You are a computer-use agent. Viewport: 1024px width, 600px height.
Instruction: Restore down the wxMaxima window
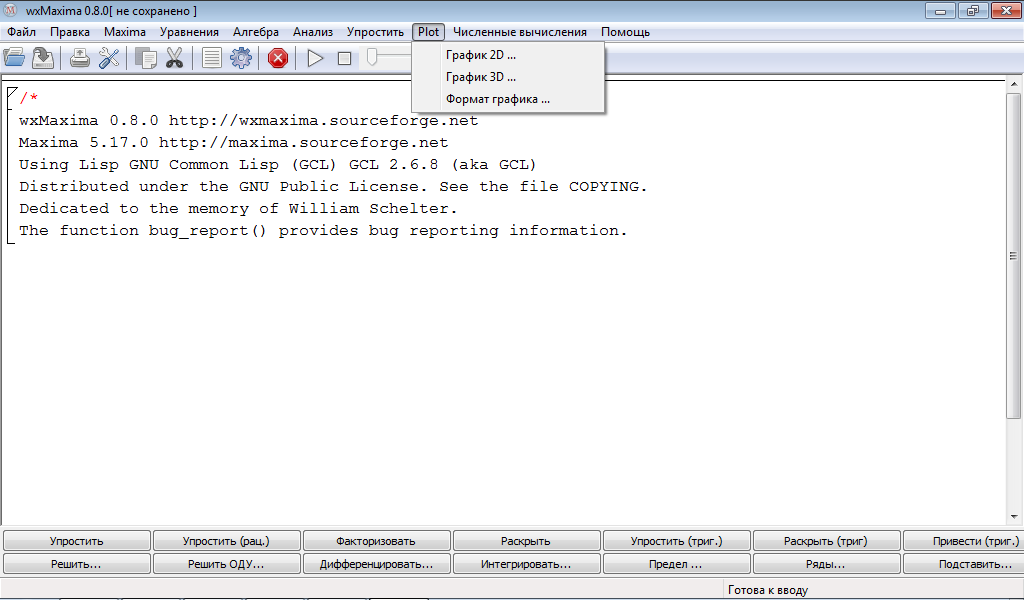973,10
